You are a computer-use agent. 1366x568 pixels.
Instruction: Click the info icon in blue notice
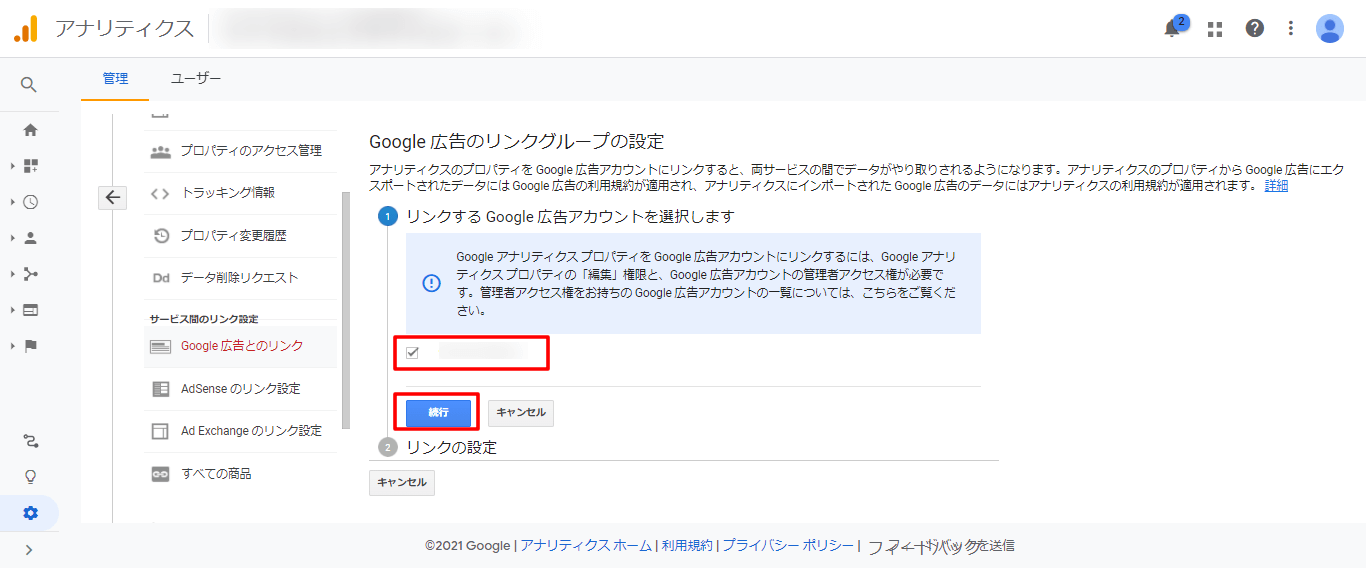(x=431, y=283)
